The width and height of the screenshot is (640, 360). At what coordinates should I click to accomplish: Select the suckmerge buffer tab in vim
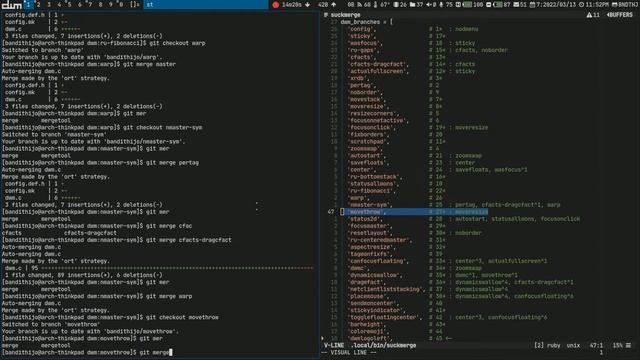click(345, 15)
